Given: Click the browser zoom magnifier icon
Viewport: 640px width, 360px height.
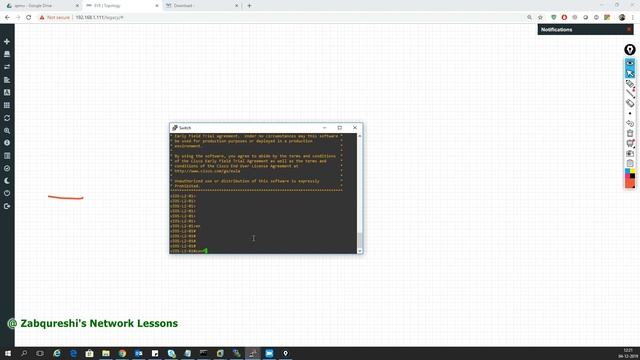Looking at the screenshot, I should pyautogui.click(x=529, y=18).
